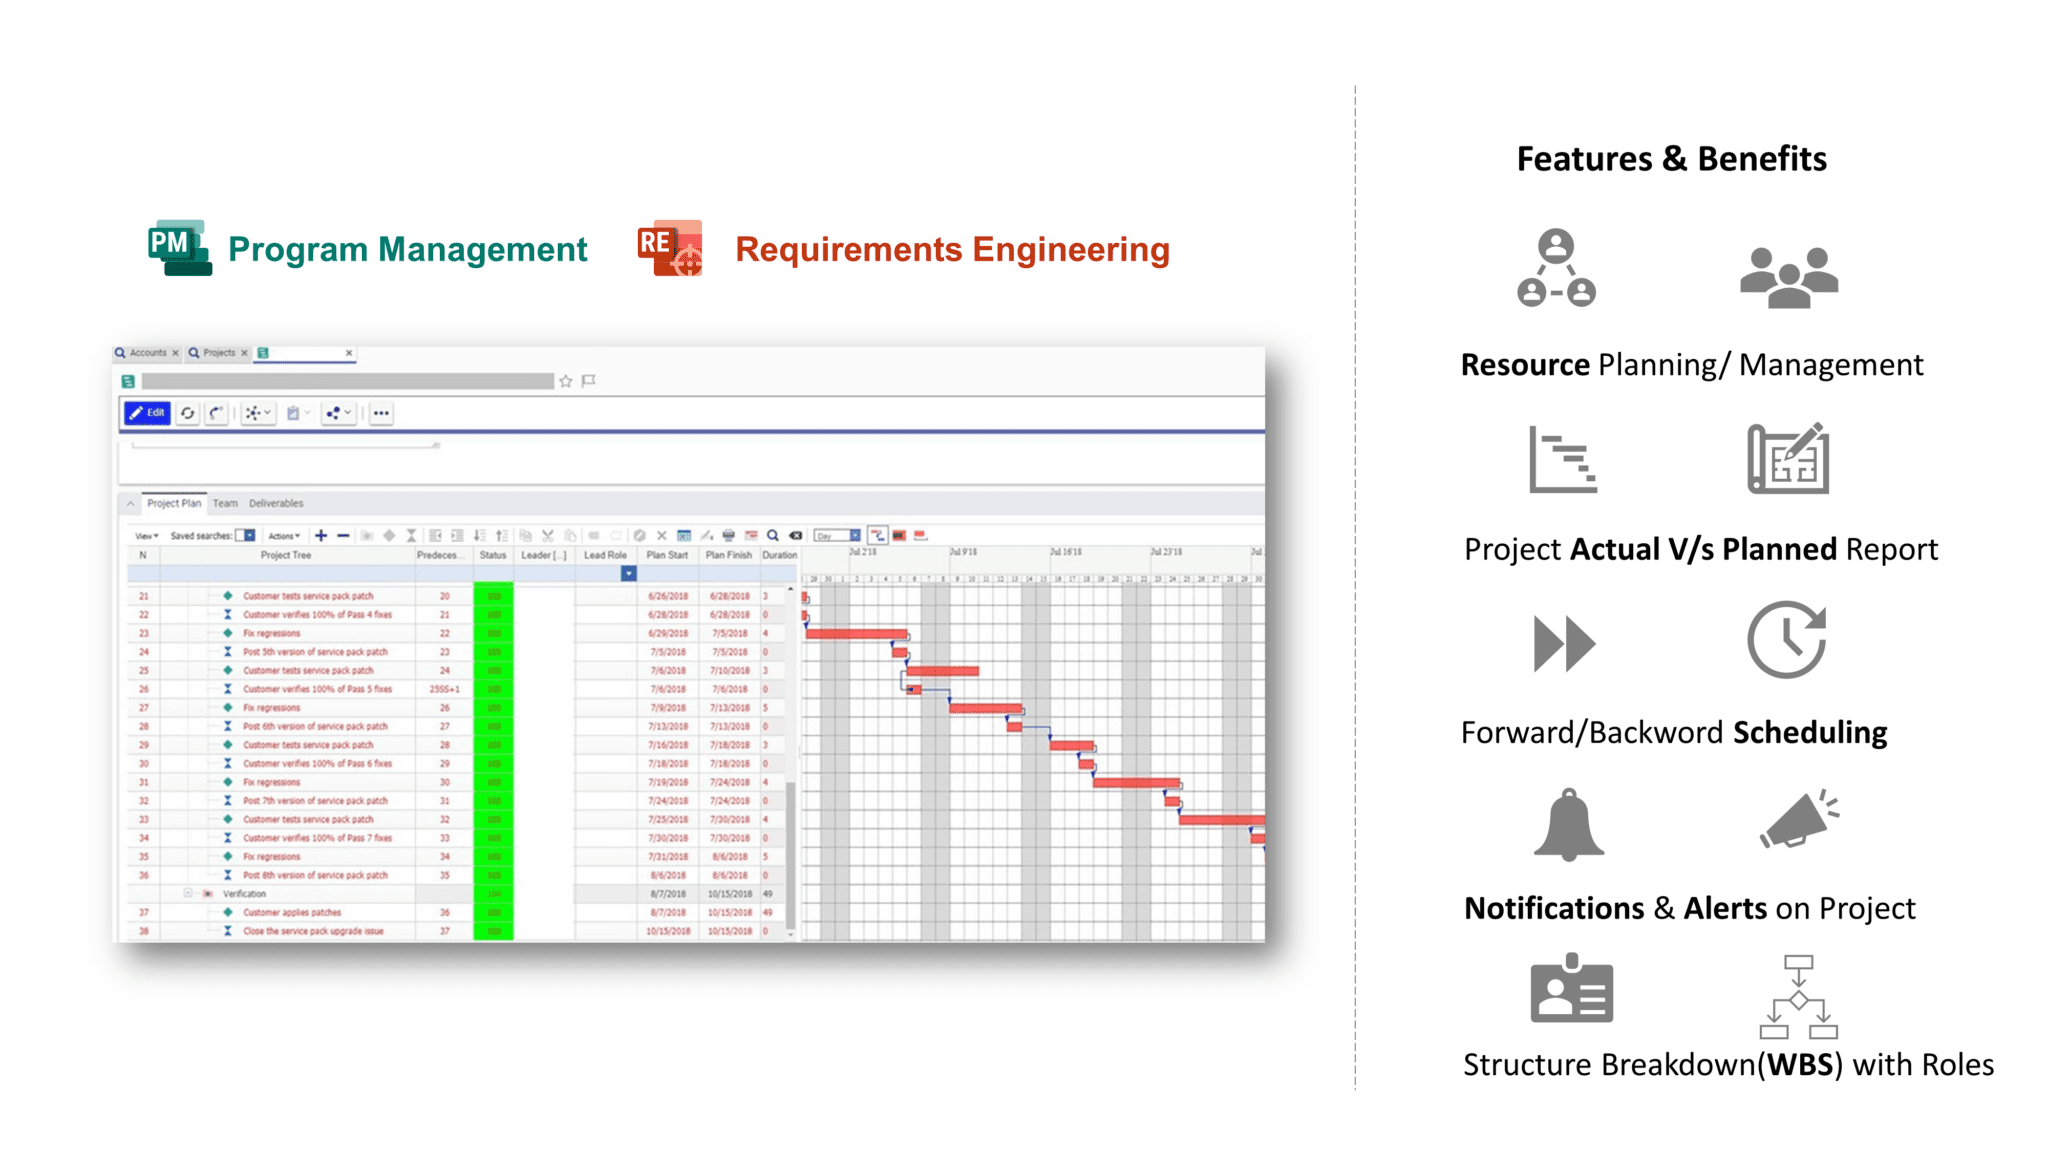Click the Status column header
Image resolution: width=2048 pixels, height=1152 pixels.
[493, 555]
